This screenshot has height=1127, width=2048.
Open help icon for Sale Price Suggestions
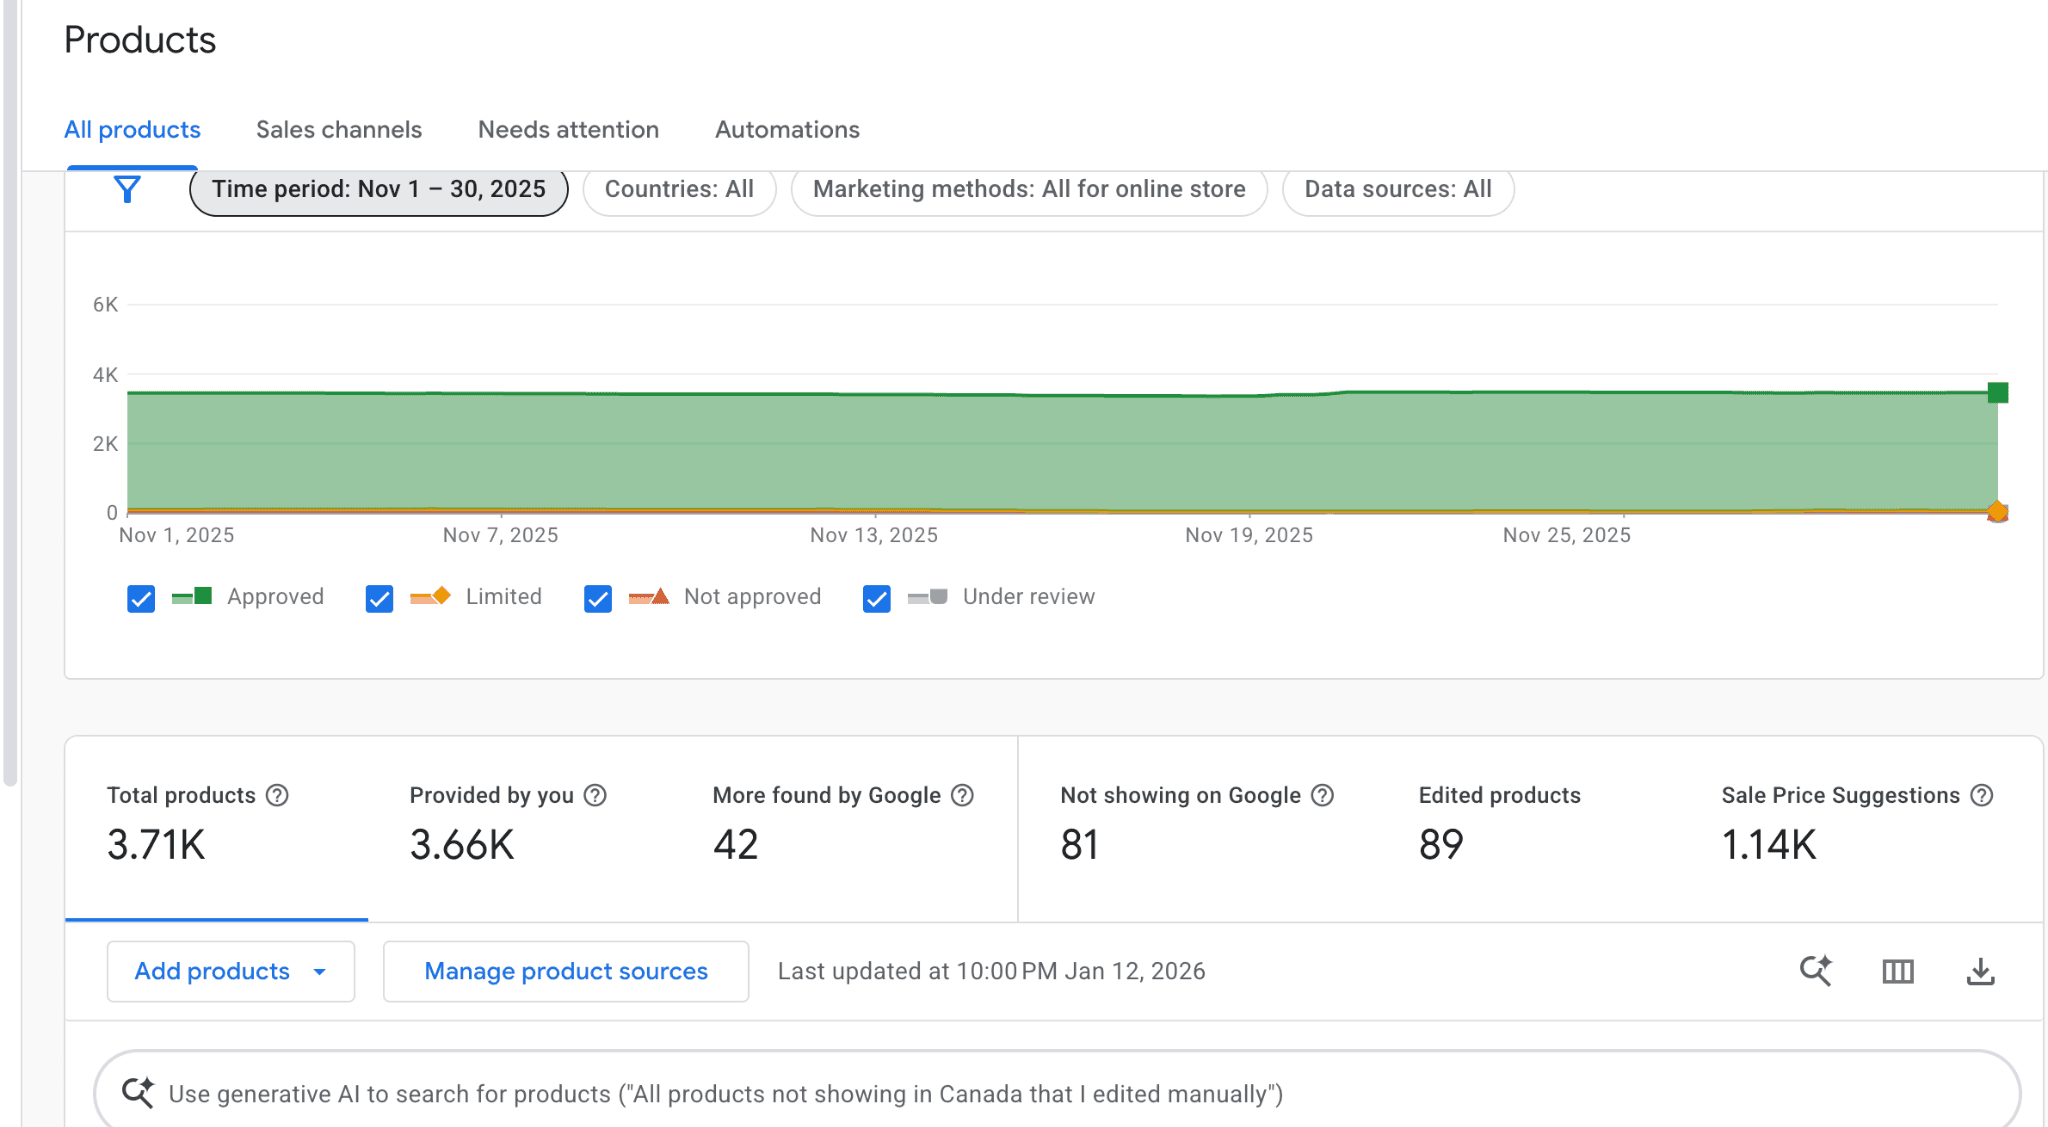(x=1981, y=795)
